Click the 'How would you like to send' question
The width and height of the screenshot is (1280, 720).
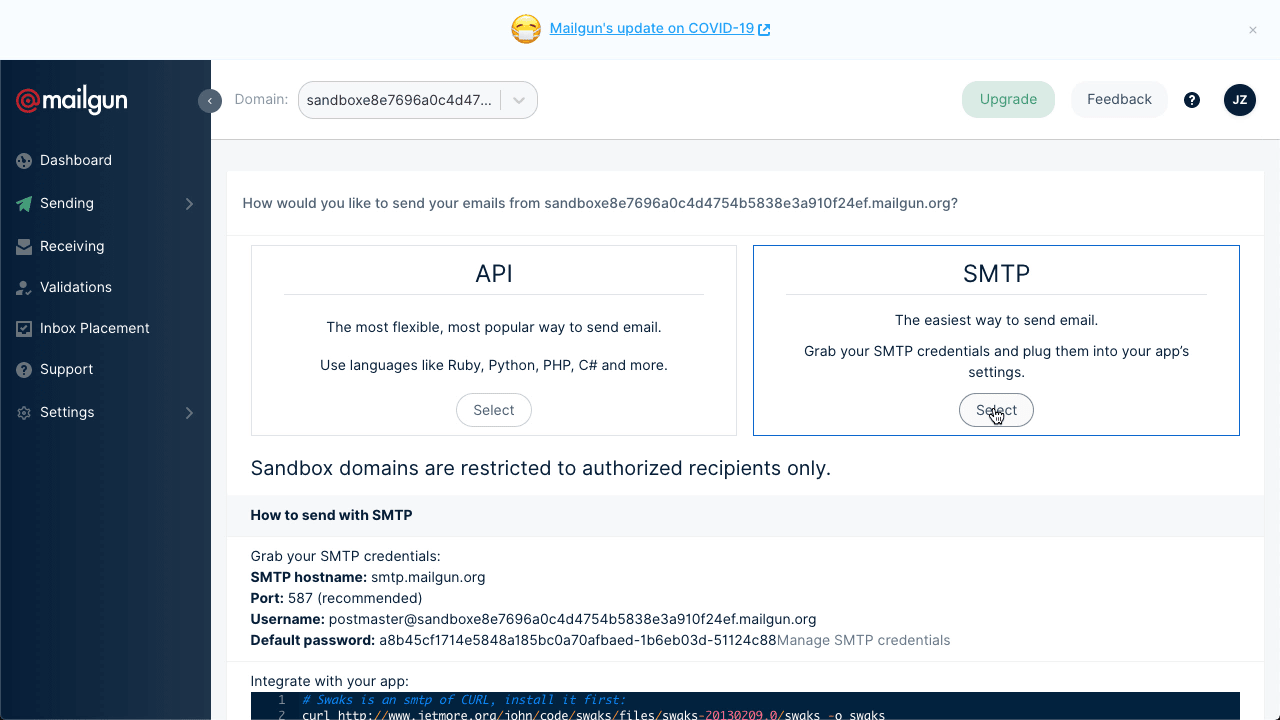click(600, 203)
